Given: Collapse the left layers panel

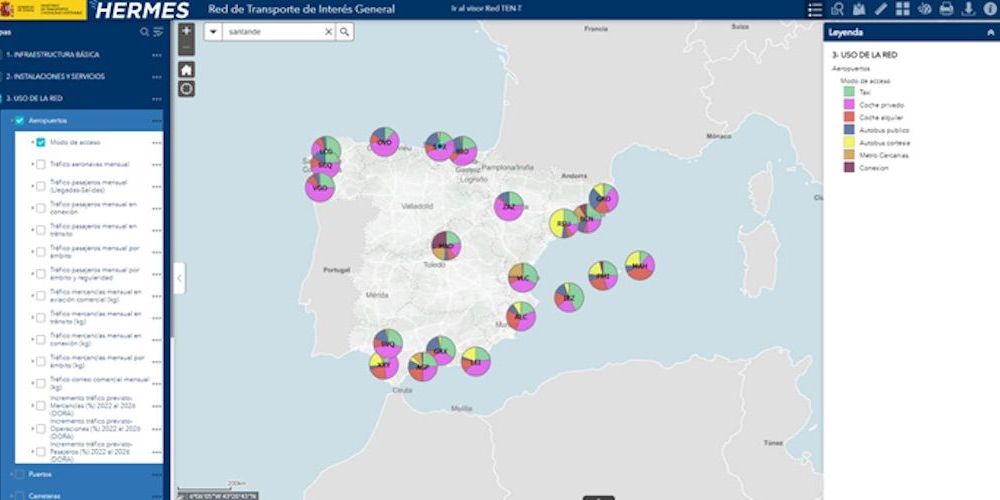Looking at the screenshot, I should tap(179, 278).
